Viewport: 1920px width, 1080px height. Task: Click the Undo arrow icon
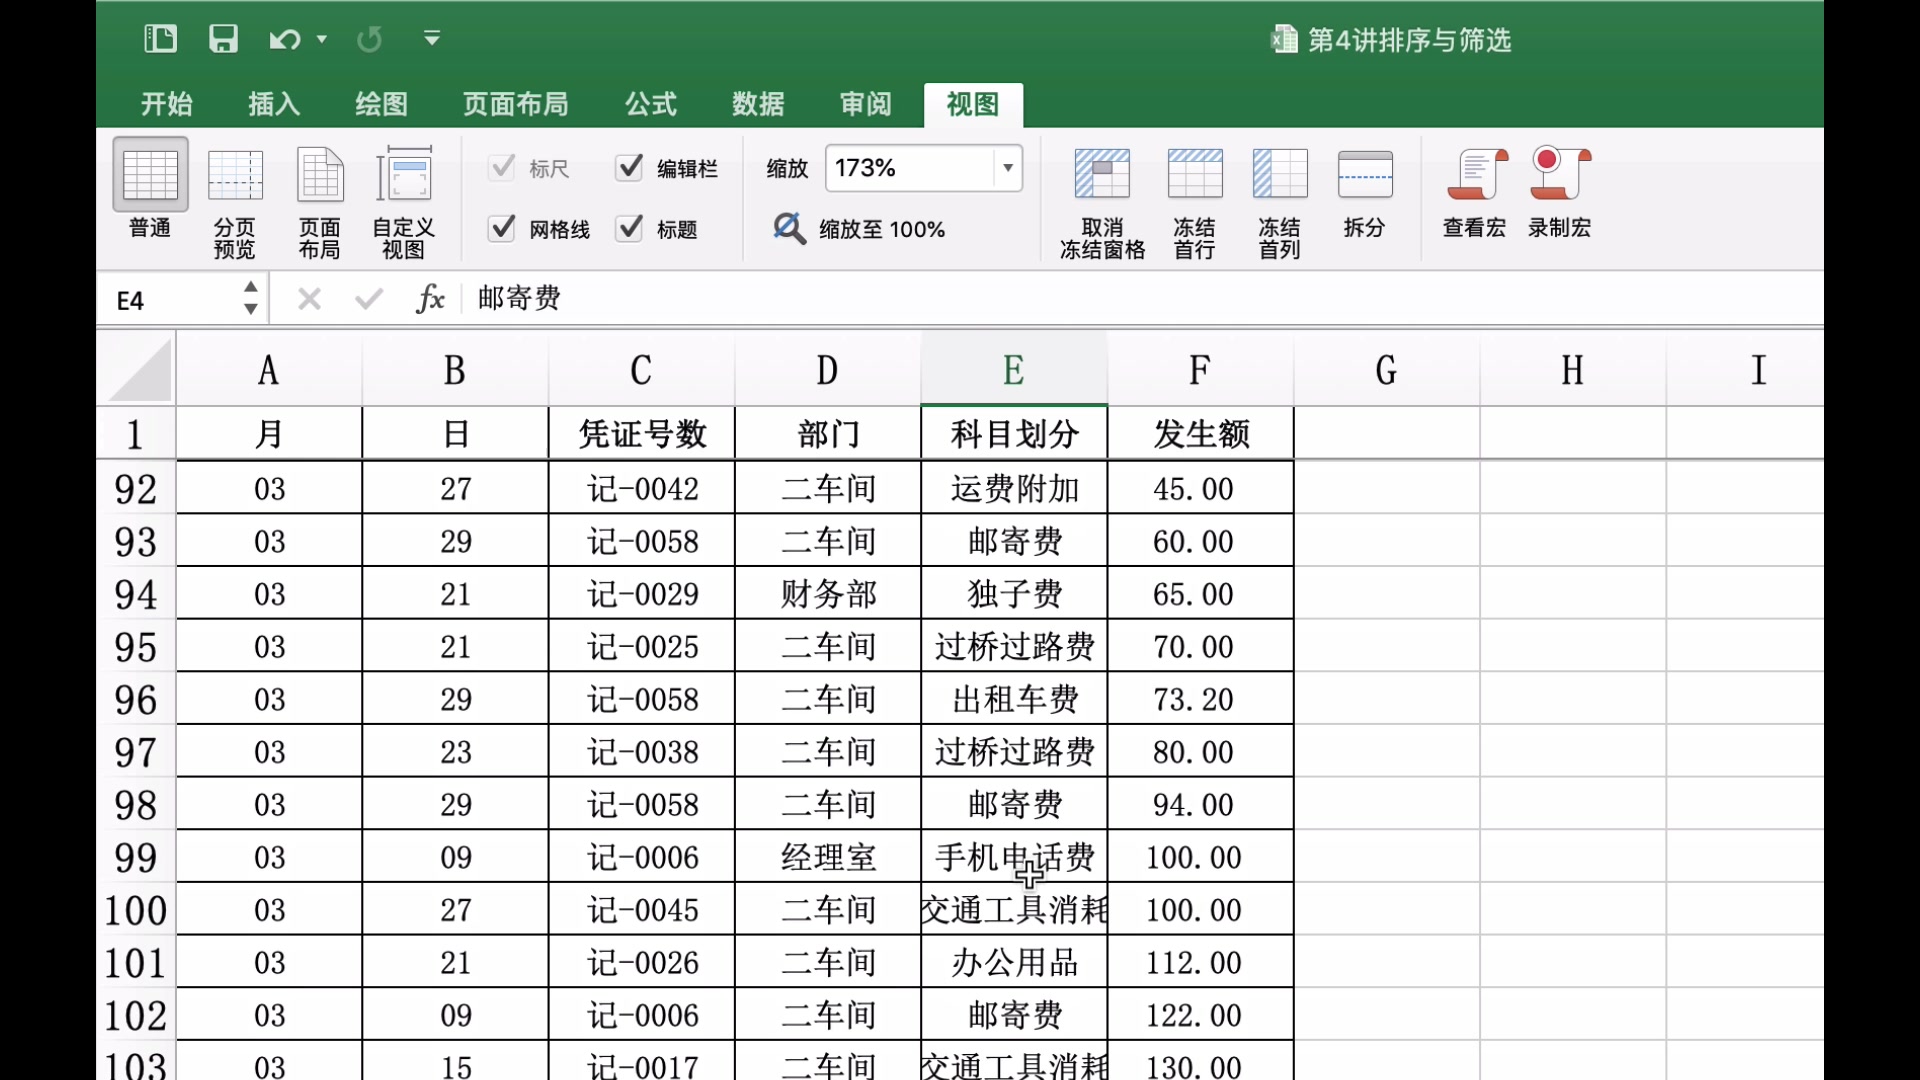284,39
